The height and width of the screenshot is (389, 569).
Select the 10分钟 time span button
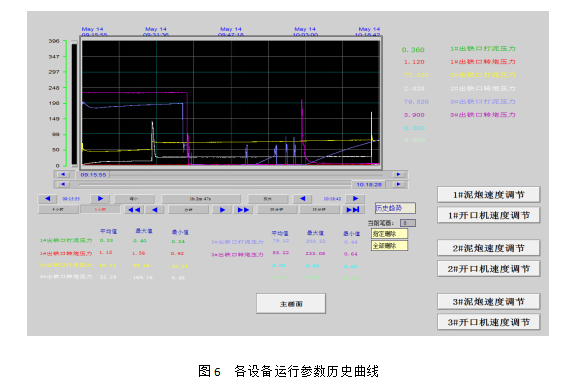(x=319, y=210)
